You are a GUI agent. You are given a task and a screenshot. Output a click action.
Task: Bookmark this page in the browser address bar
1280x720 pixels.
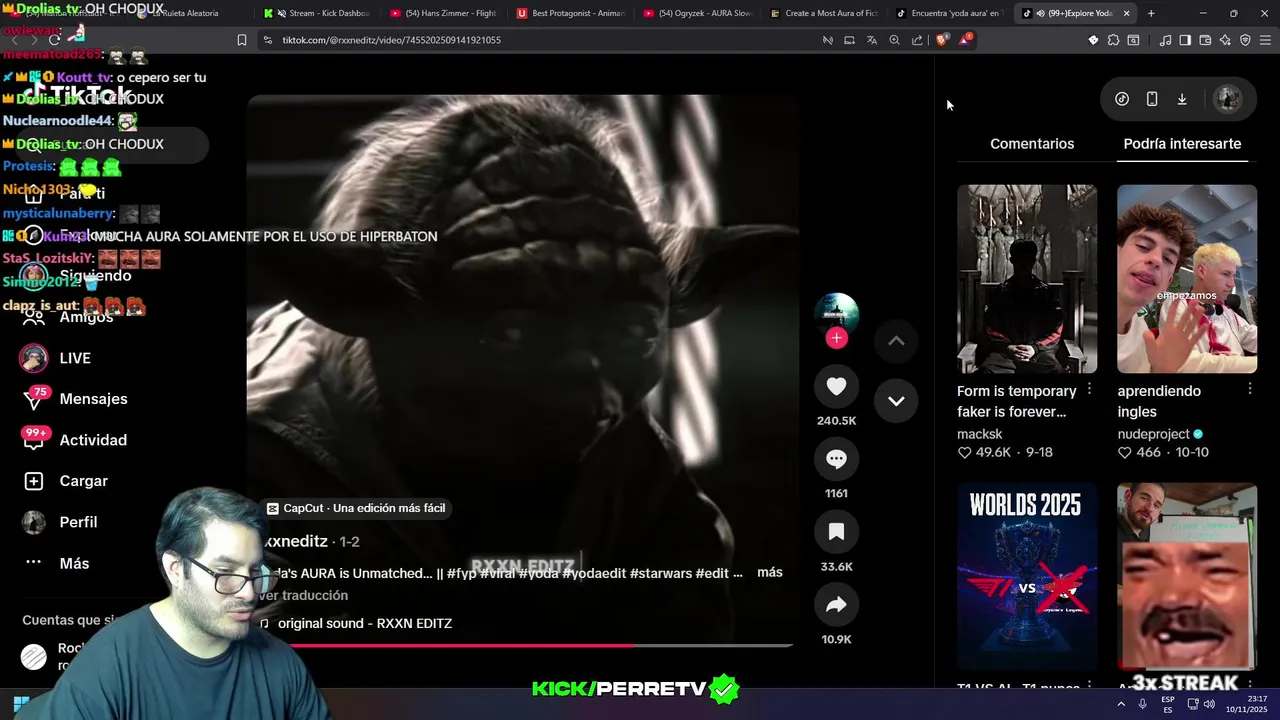coord(242,40)
